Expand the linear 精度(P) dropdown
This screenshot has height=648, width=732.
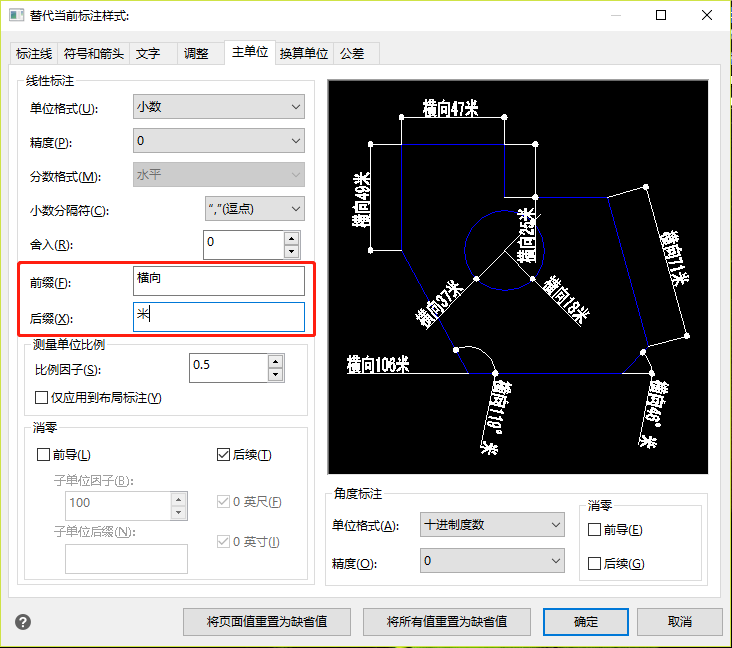(219, 141)
